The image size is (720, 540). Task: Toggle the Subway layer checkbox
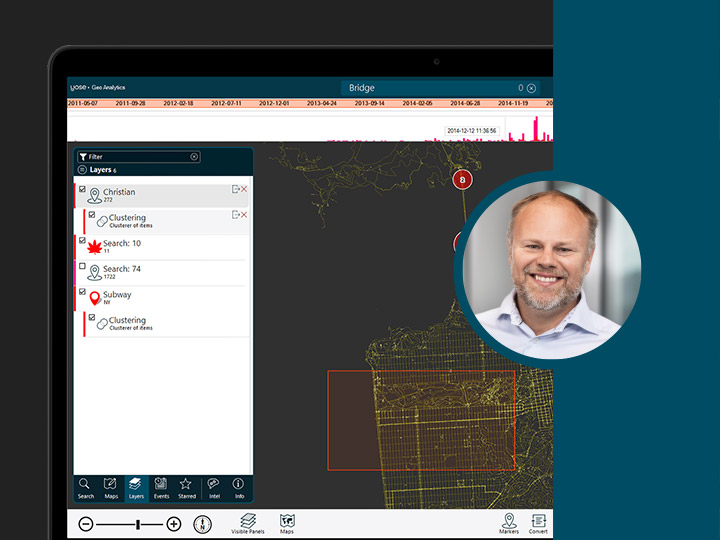click(82, 292)
